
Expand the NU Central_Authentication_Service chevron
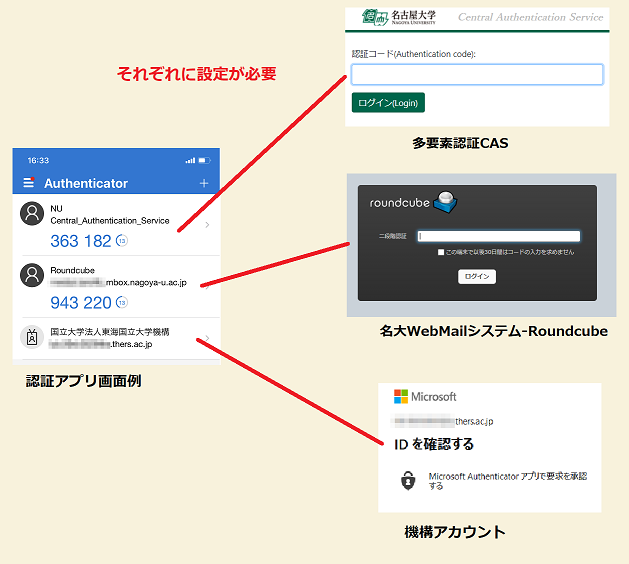tap(207, 225)
